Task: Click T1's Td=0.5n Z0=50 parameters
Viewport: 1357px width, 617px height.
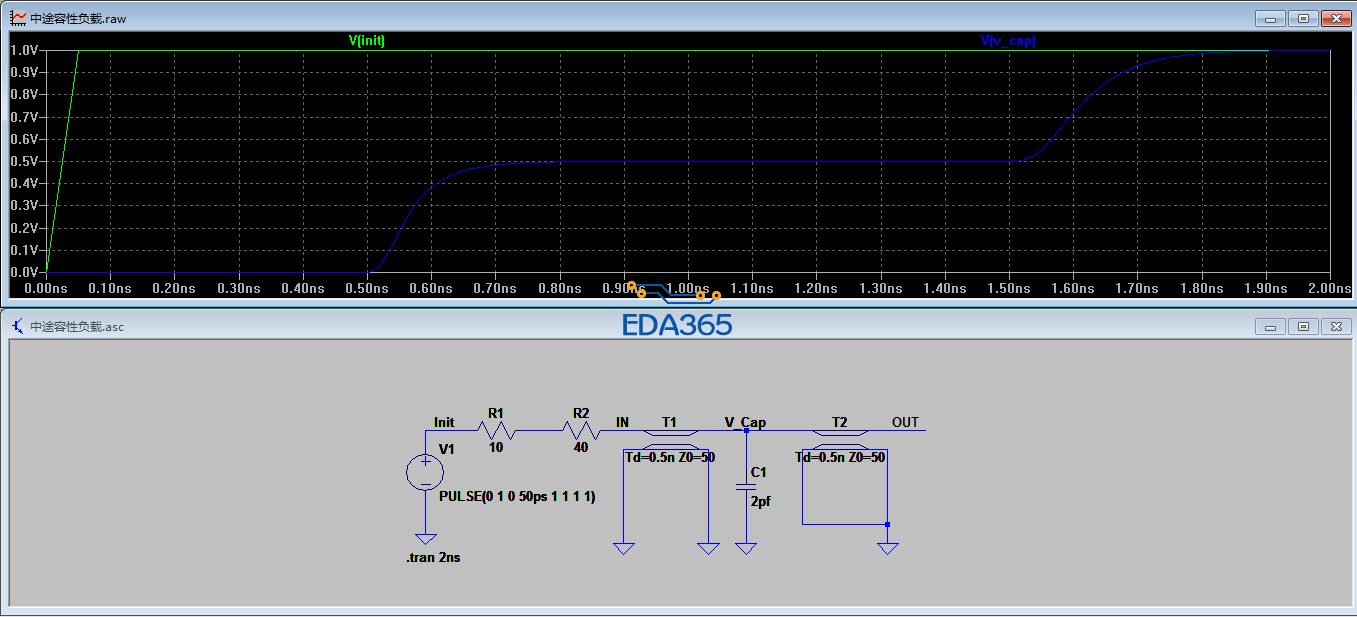Action: [x=669, y=457]
